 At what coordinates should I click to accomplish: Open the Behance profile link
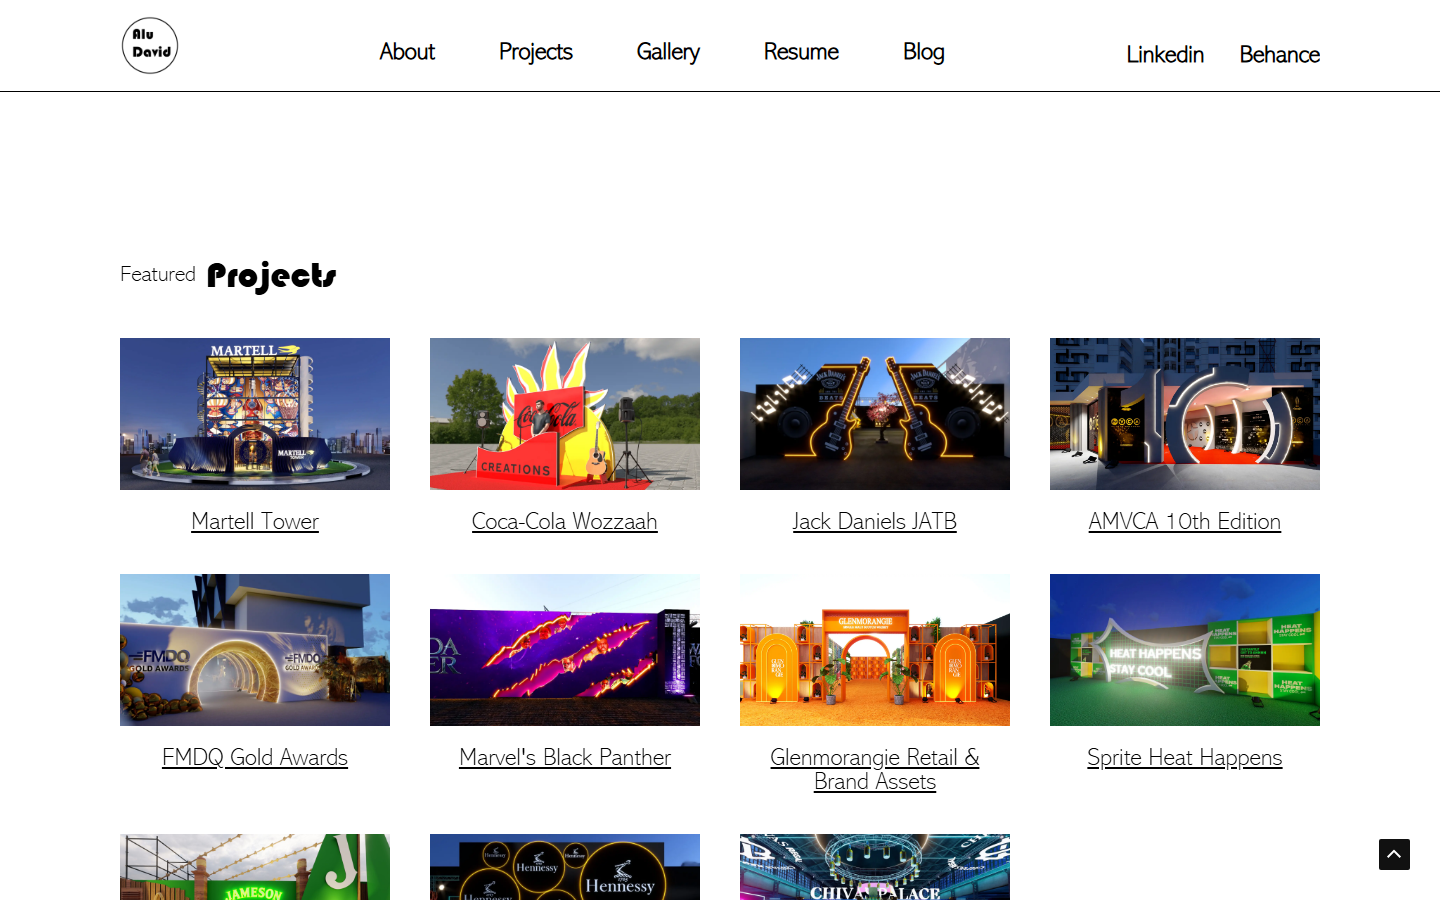pos(1280,55)
